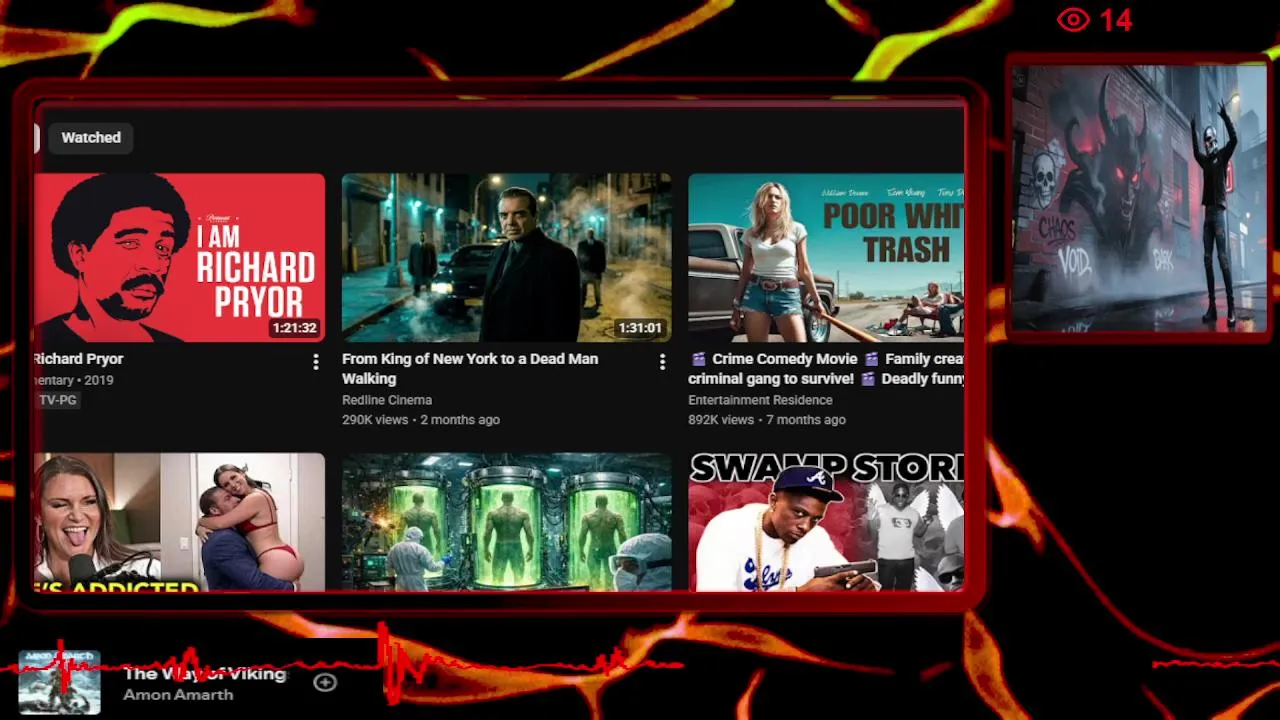Click the 1:31:01 duration badge

(640, 328)
